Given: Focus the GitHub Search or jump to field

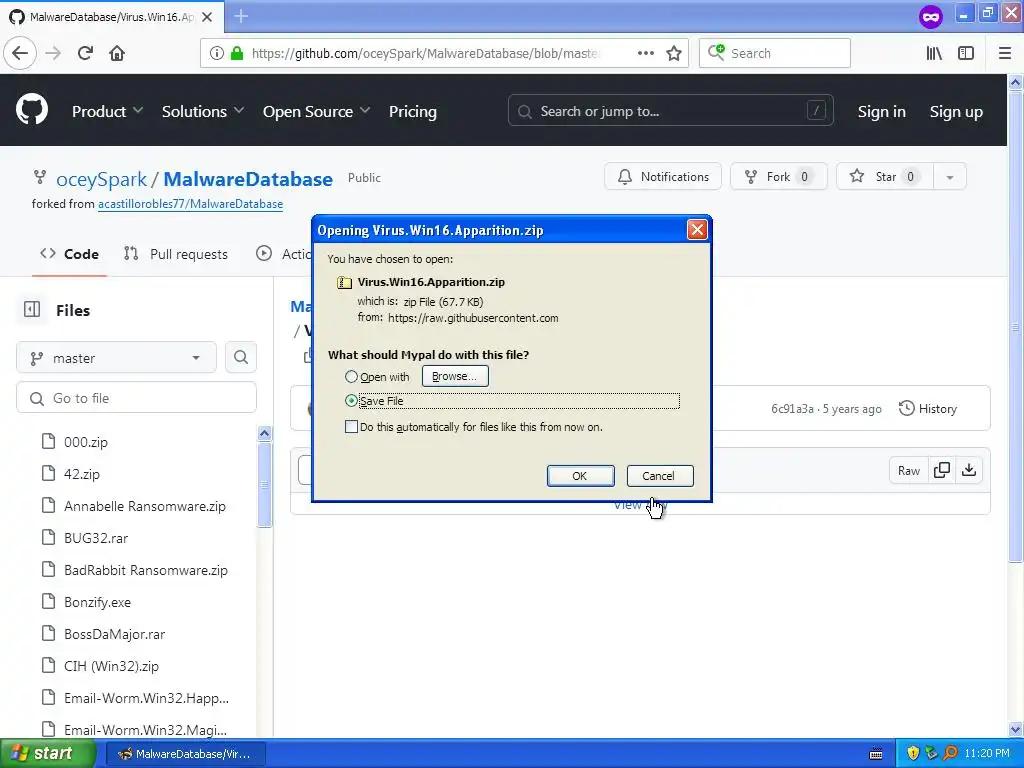Looking at the screenshot, I should [671, 111].
